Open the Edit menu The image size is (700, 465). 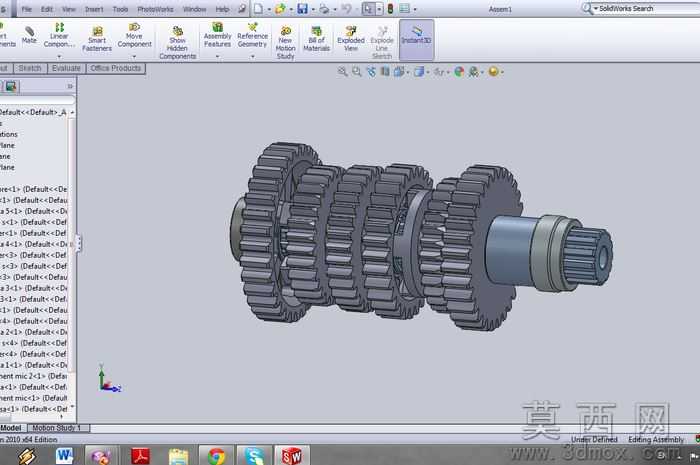(47, 9)
